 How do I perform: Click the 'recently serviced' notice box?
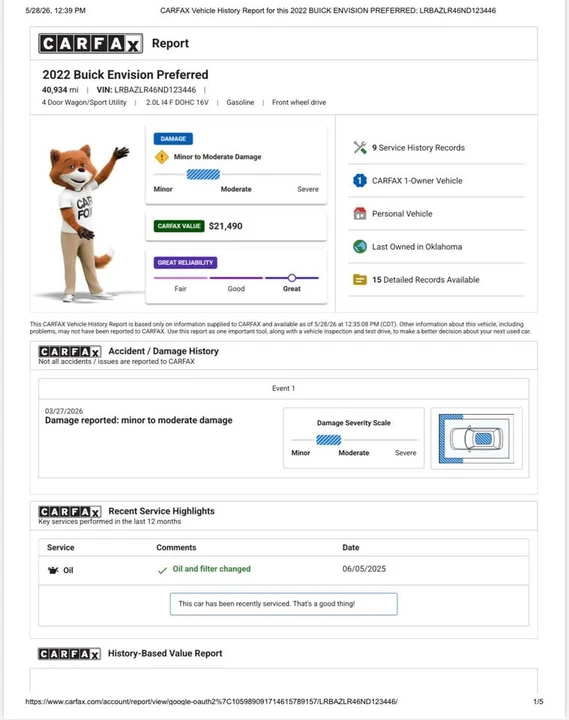tap(283, 604)
